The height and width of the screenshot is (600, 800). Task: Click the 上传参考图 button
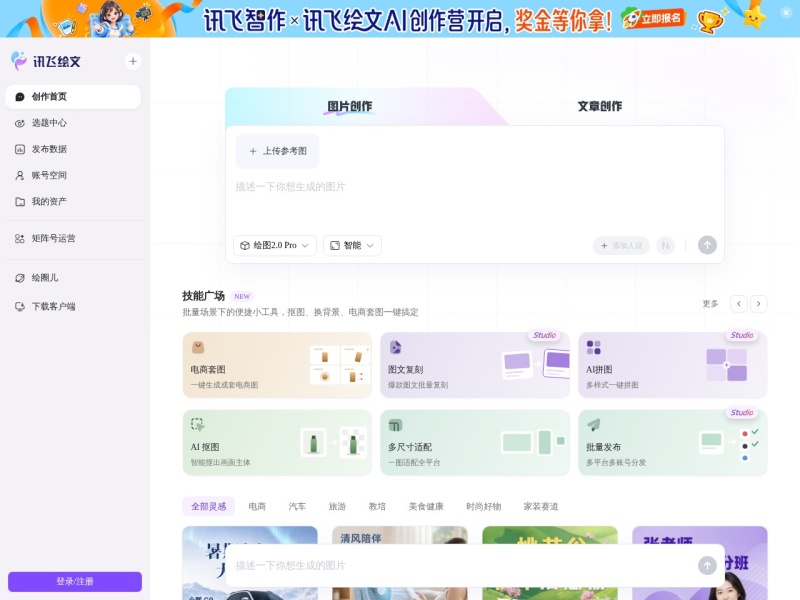tap(277, 151)
